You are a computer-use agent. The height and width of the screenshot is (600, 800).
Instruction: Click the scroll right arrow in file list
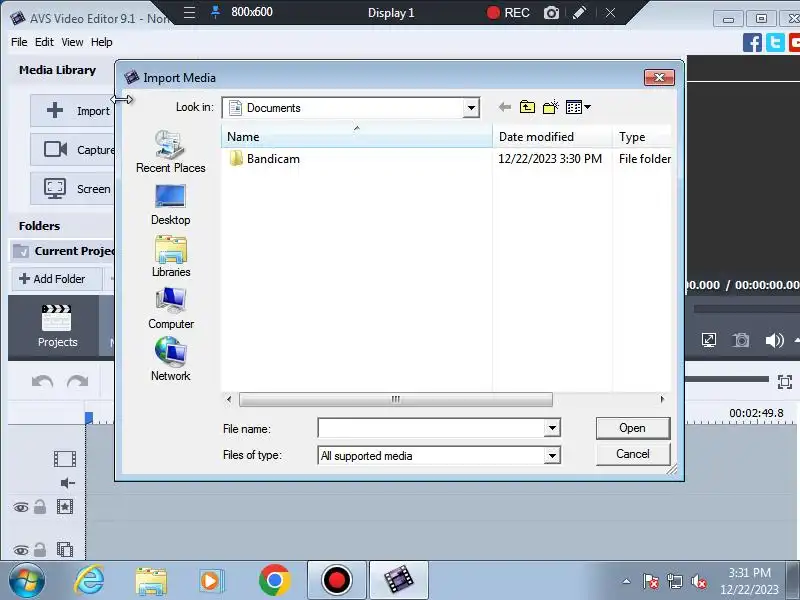(662, 399)
